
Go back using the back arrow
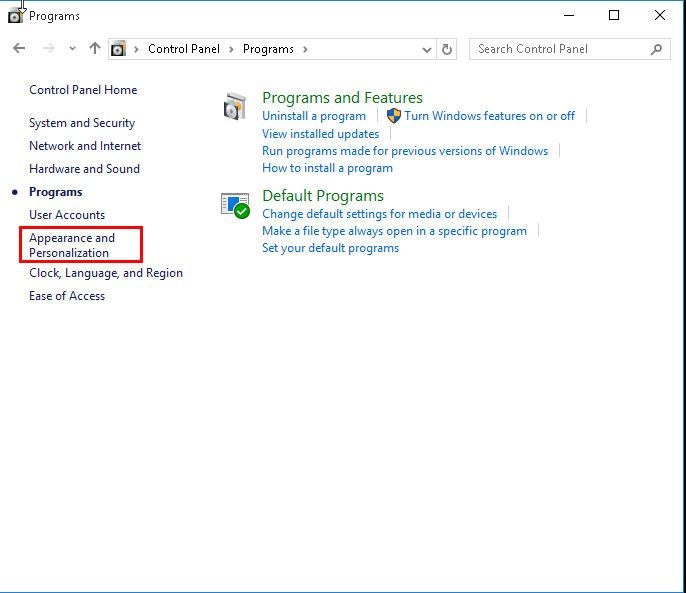(19, 48)
